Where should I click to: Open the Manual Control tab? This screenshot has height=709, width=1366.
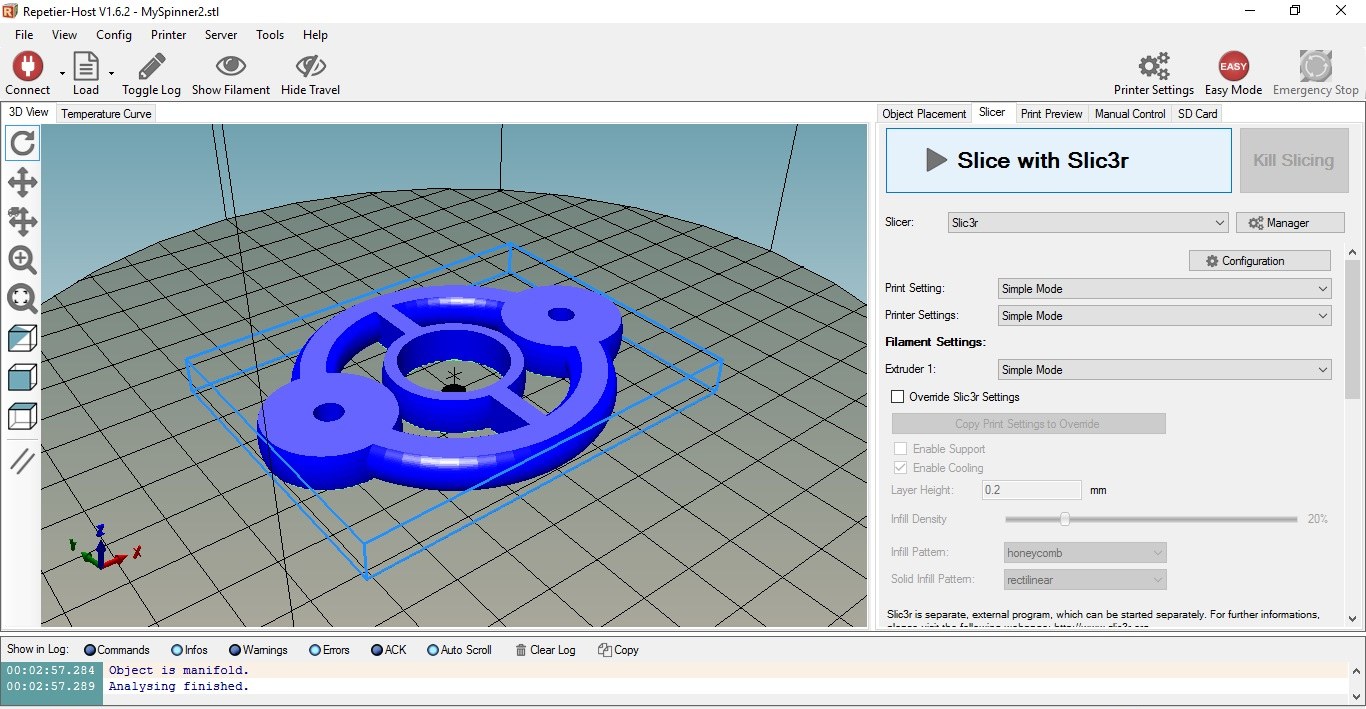pos(1130,114)
